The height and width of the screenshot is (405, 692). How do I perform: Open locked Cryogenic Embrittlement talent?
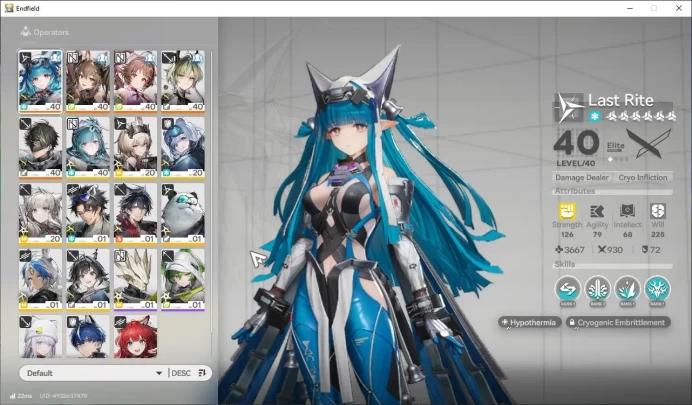tap(618, 322)
